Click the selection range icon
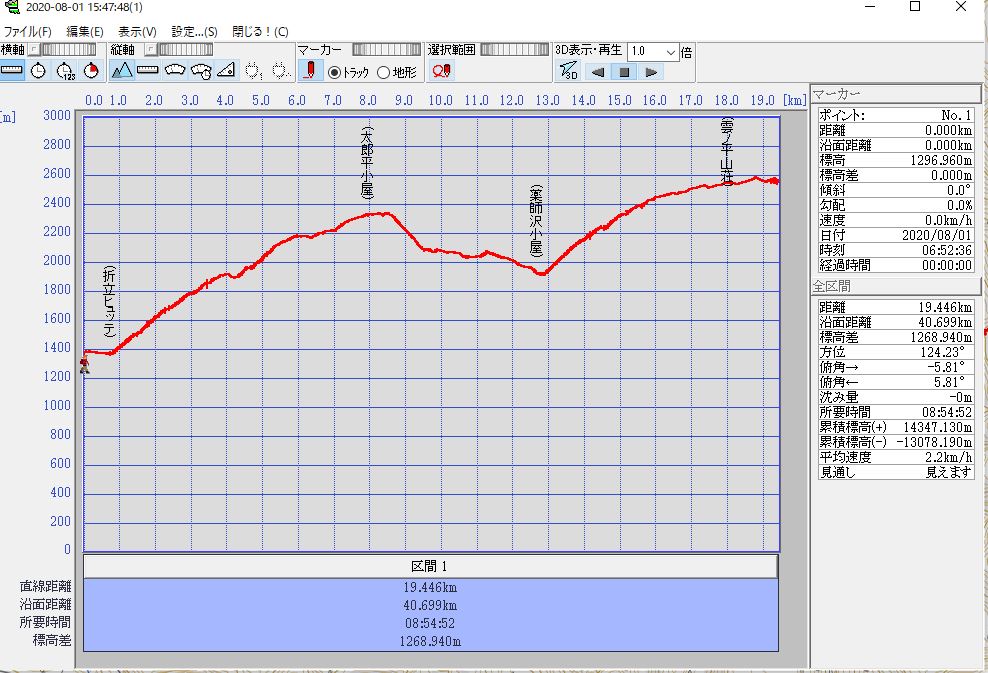 (x=441, y=70)
